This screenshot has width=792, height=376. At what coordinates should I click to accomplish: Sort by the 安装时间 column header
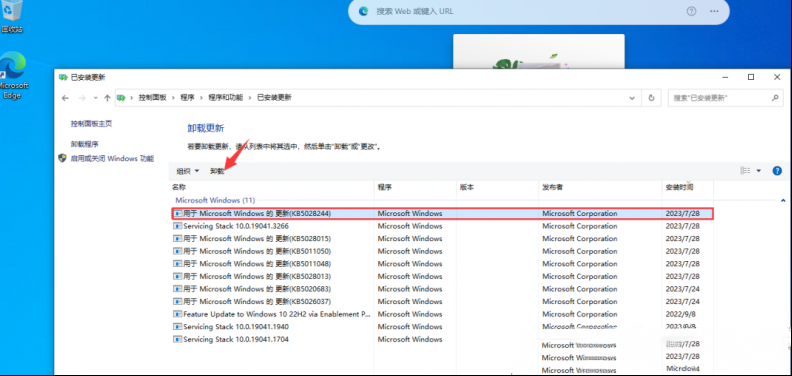pyautogui.click(x=688, y=187)
